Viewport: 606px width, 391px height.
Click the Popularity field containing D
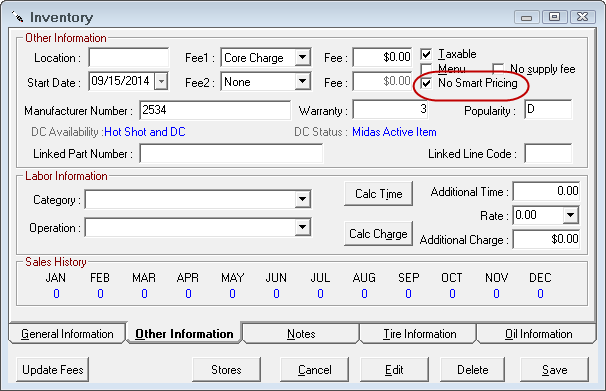548,109
